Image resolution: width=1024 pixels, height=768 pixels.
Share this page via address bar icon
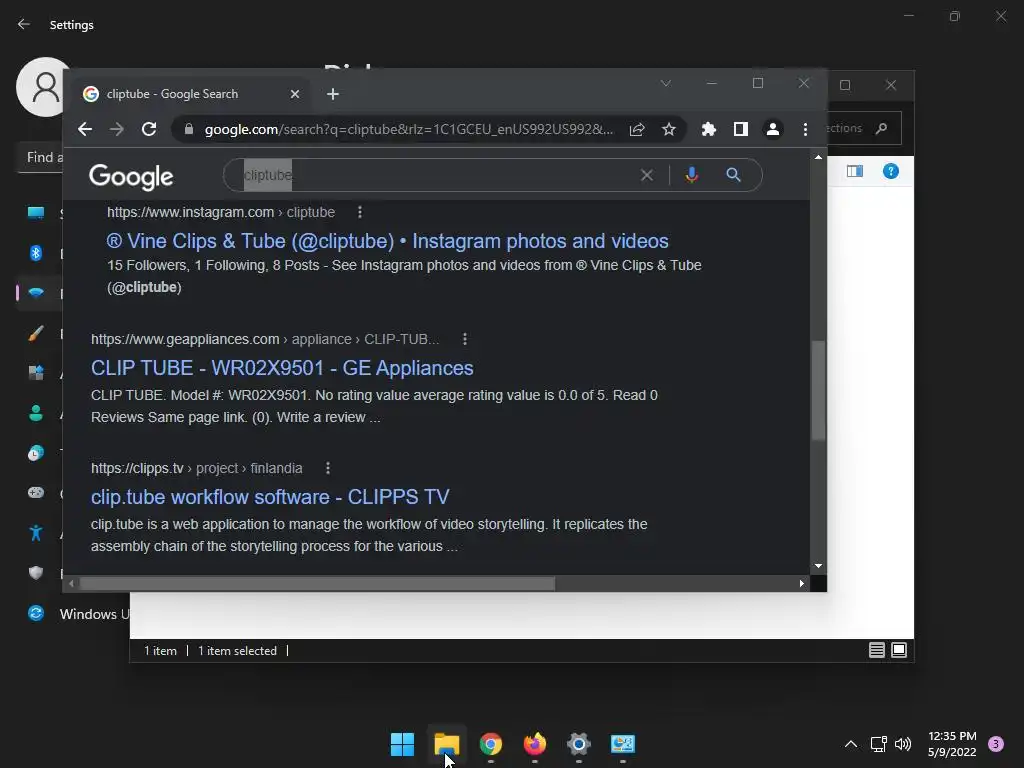click(637, 129)
